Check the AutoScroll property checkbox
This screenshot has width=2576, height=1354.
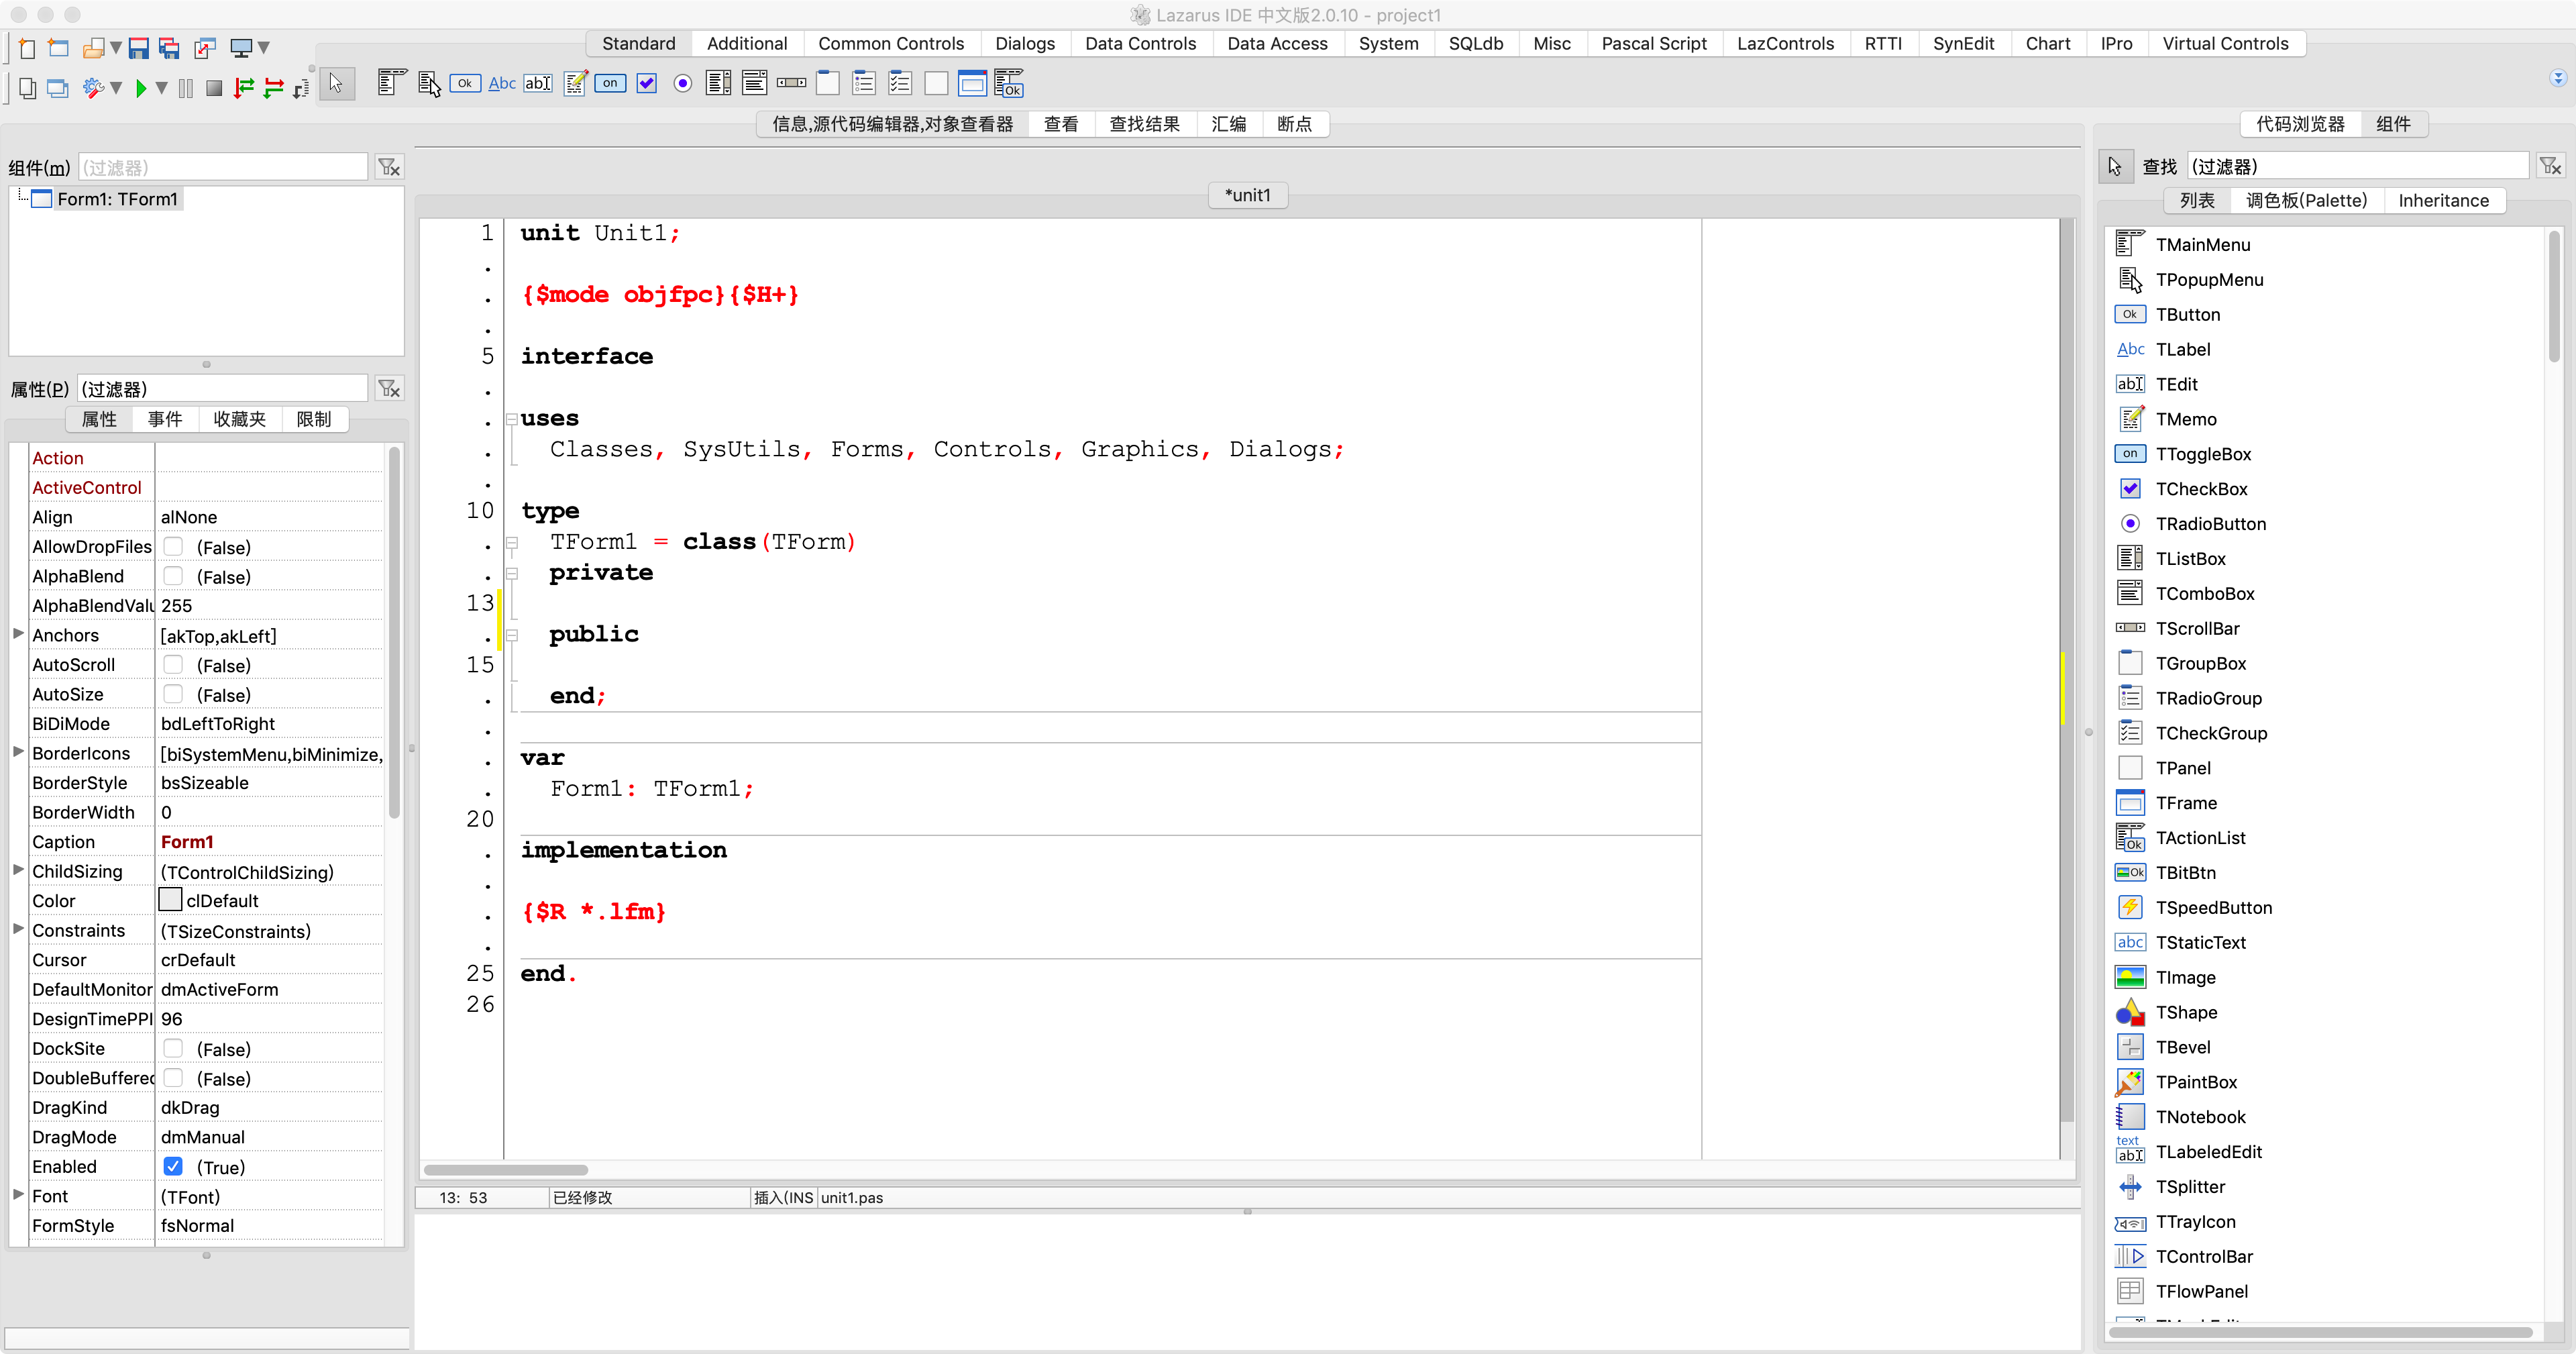pyautogui.click(x=173, y=665)
